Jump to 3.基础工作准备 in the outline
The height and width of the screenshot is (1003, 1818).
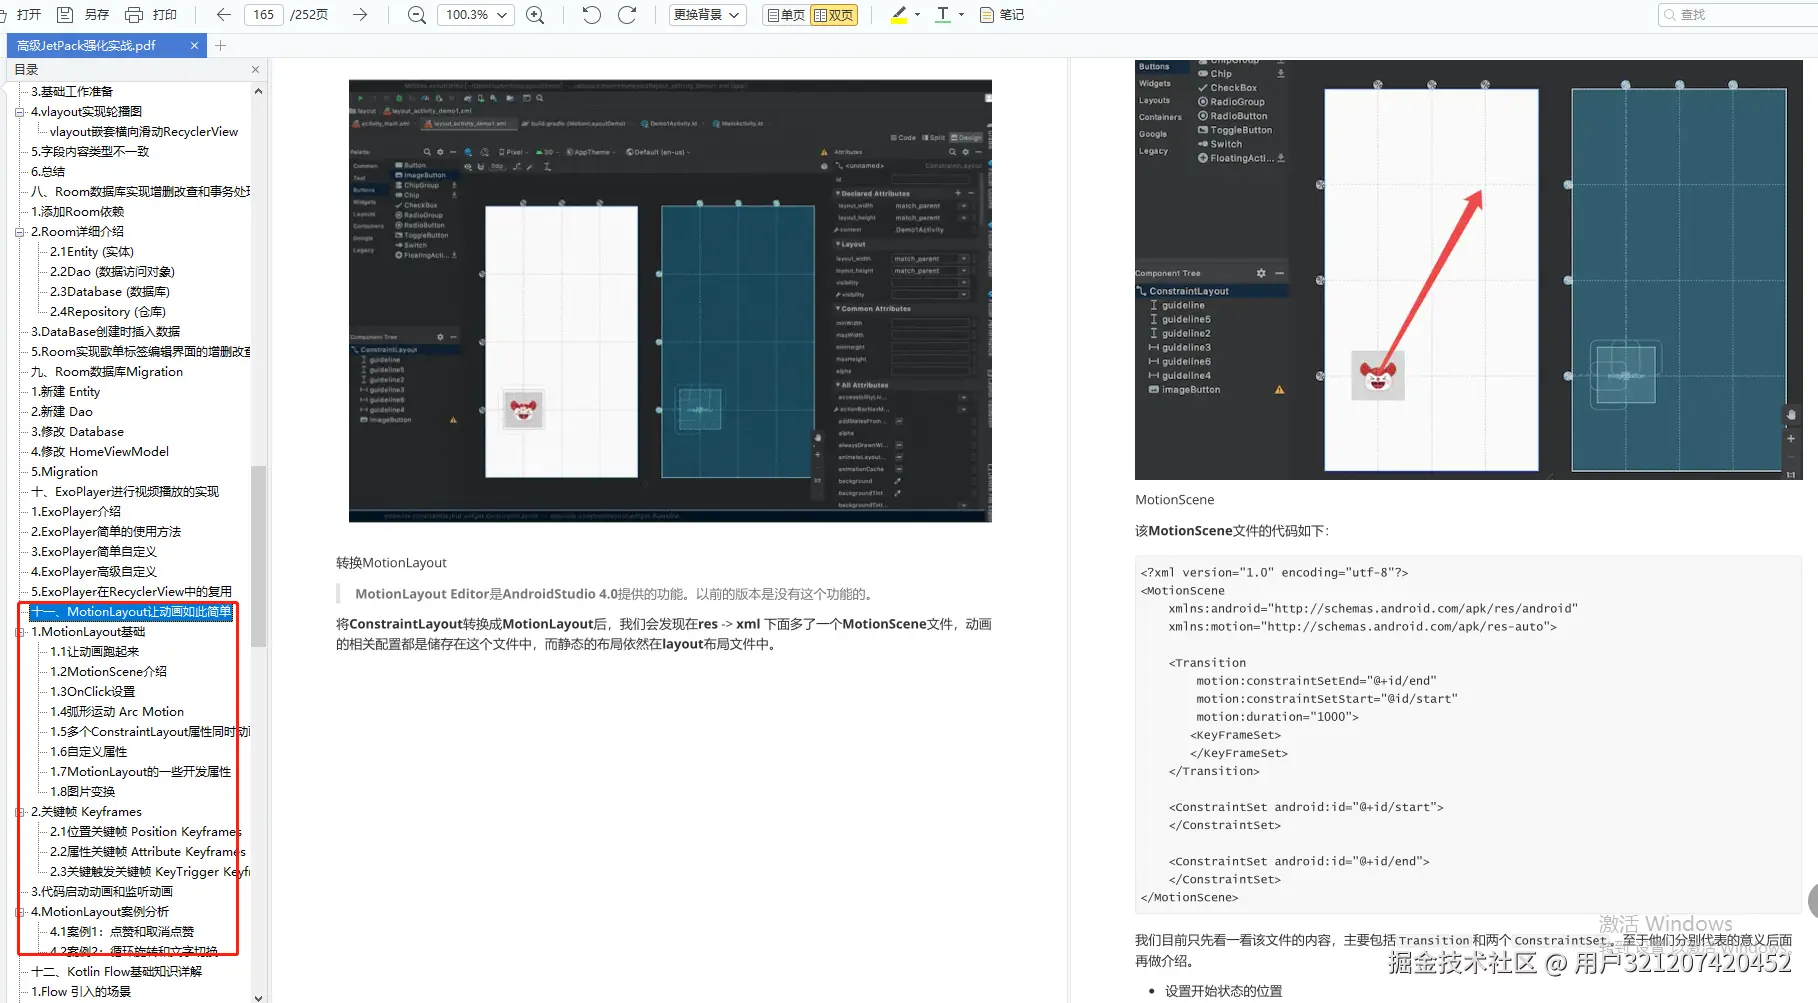(72, 92)
